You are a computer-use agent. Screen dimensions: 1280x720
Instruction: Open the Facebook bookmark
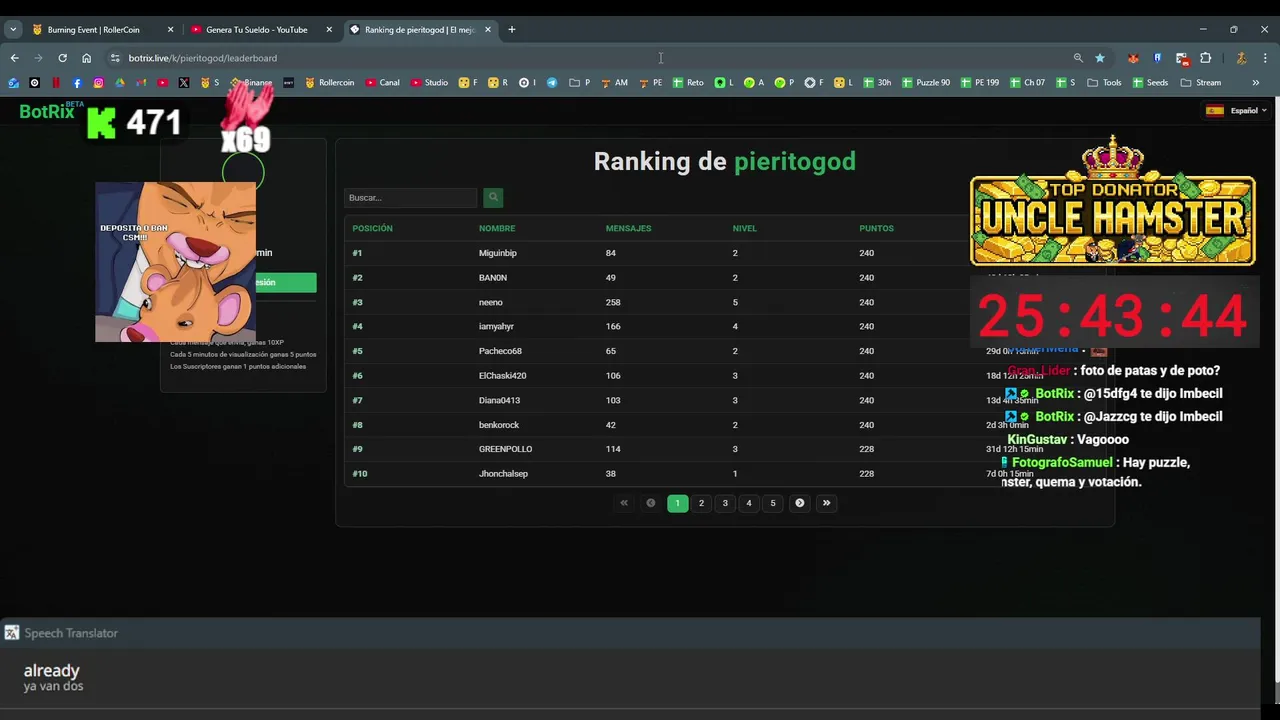77,83
